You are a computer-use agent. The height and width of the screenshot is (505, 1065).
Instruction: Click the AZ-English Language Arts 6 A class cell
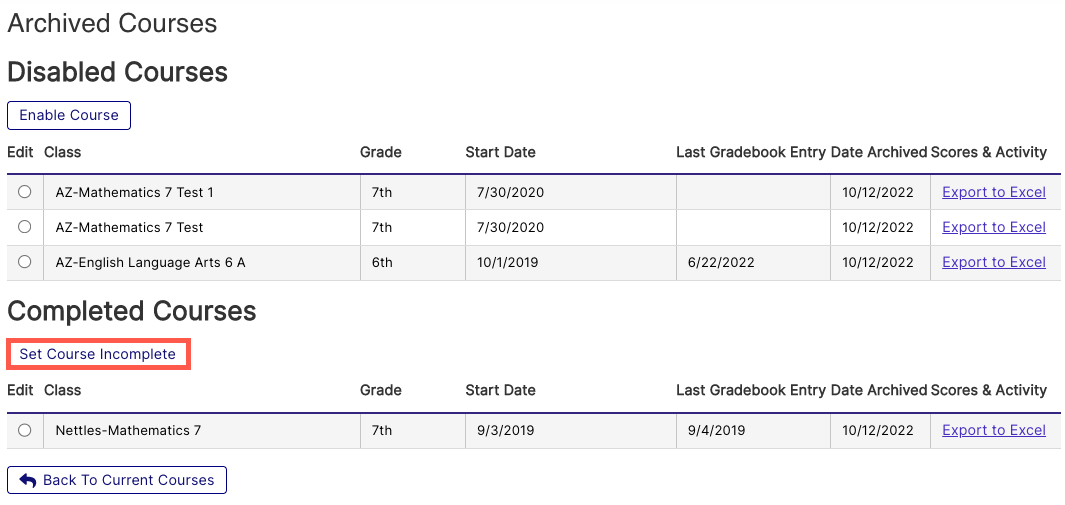[150, 262]
